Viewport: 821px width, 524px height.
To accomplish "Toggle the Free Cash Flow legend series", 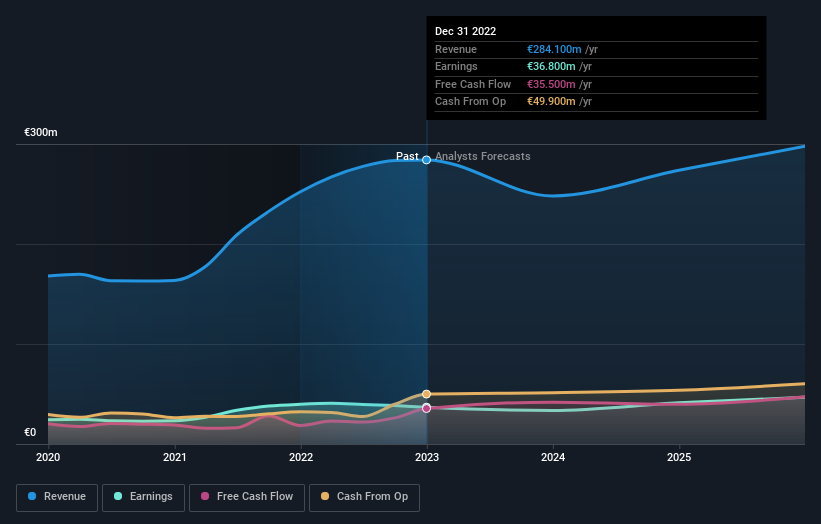I will tap(247, 497).
